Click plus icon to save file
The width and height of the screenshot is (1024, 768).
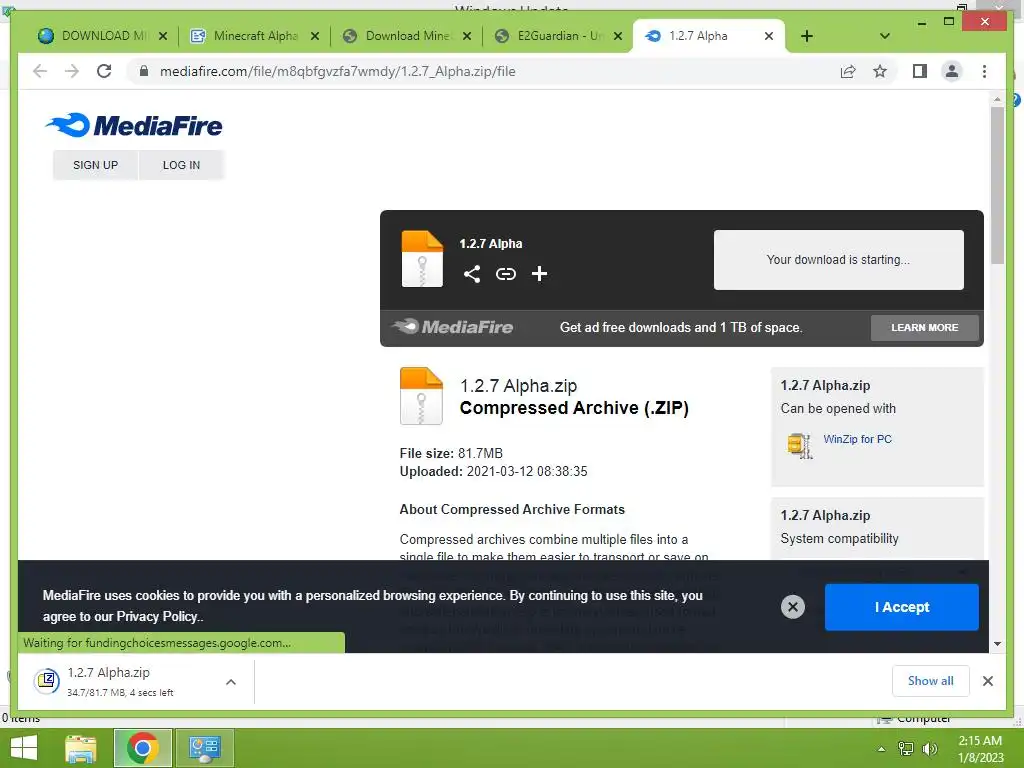[539, 274]
